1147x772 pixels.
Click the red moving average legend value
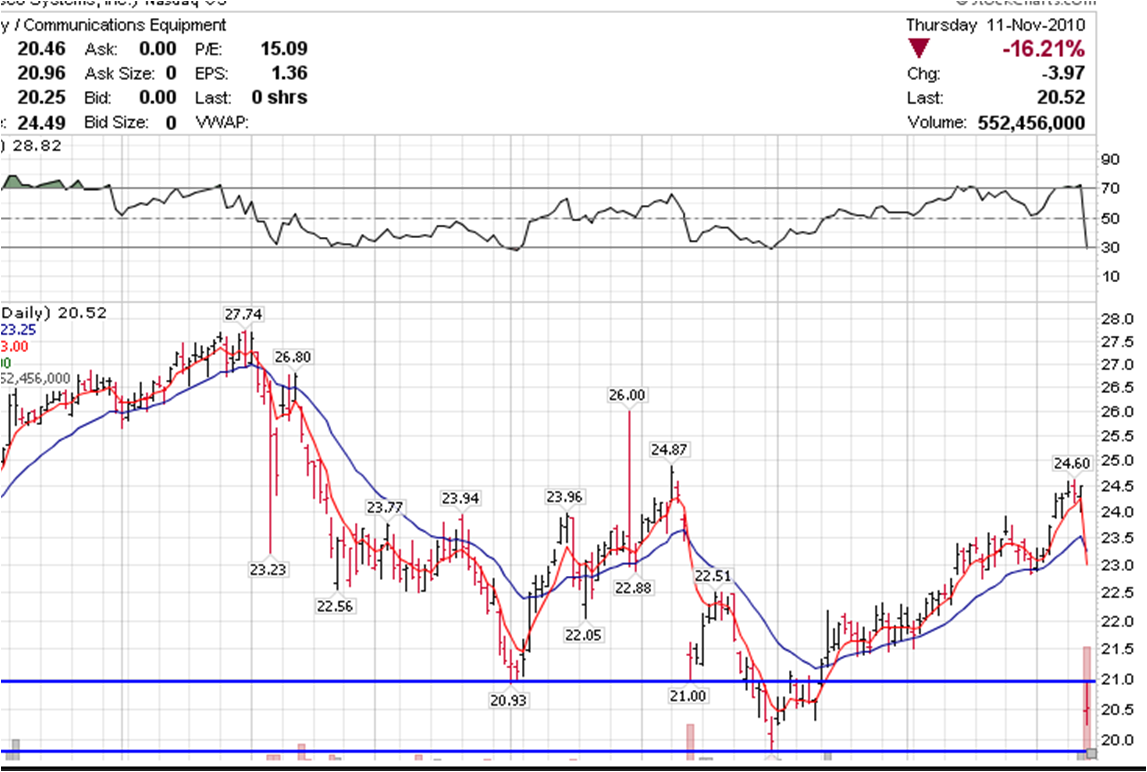click(15, 347)
